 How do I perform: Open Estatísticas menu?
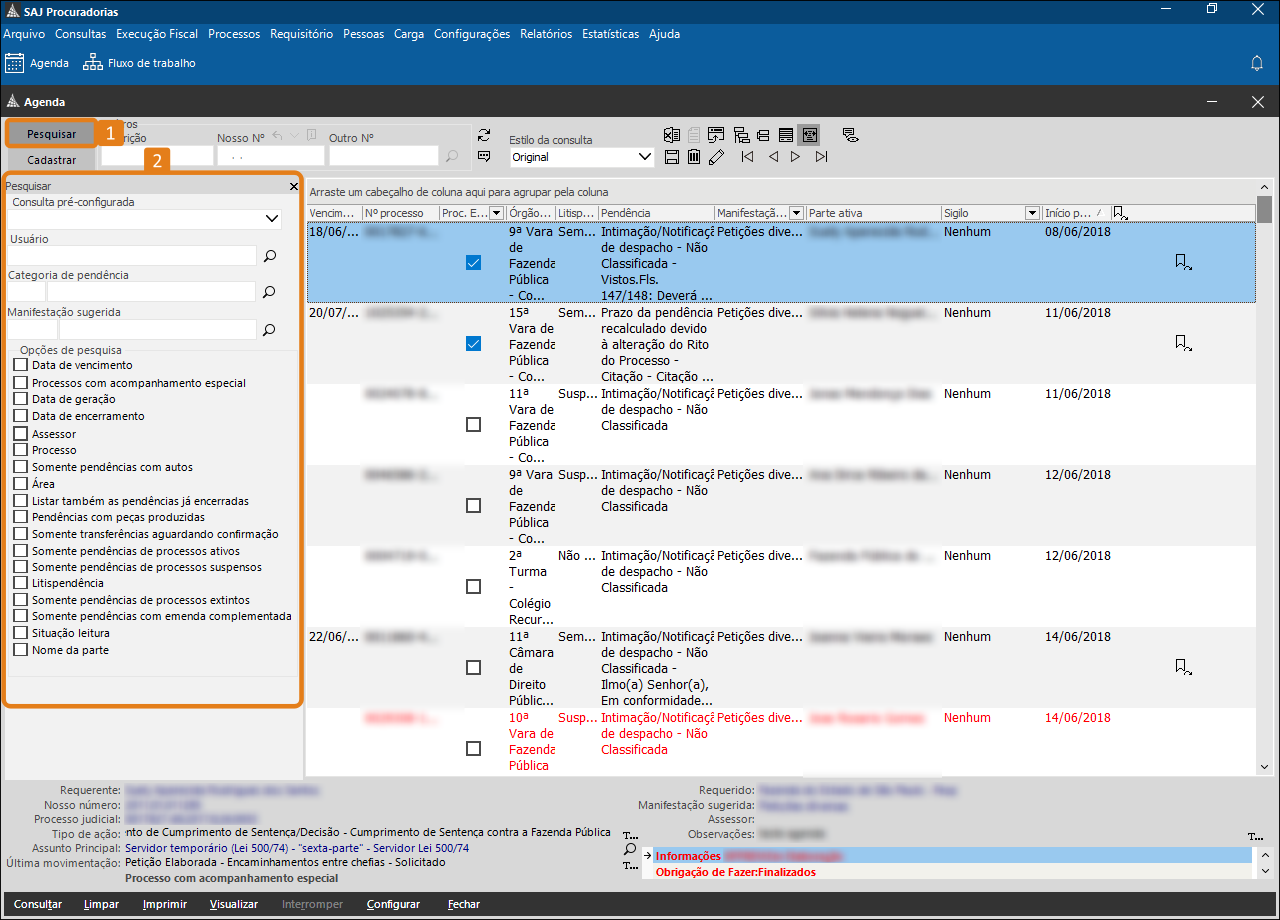pyautogui.click(x=610, y=34)
